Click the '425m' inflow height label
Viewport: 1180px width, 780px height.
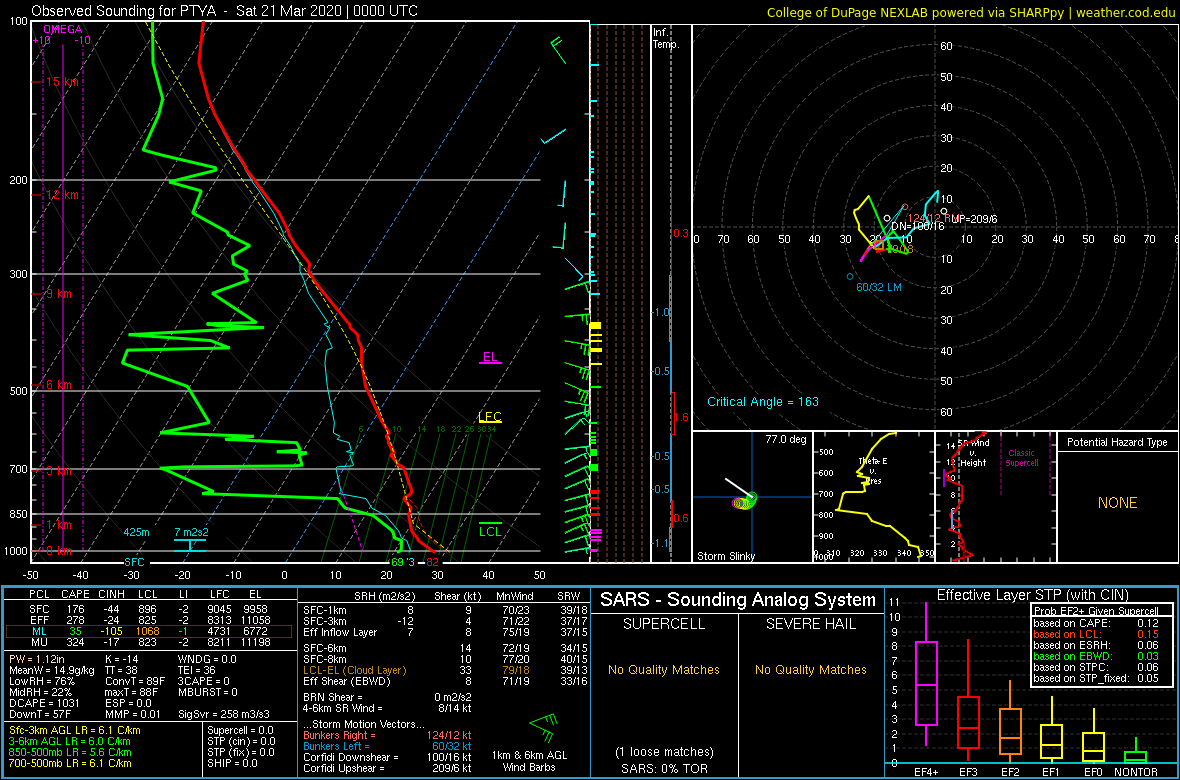[136, 532]
